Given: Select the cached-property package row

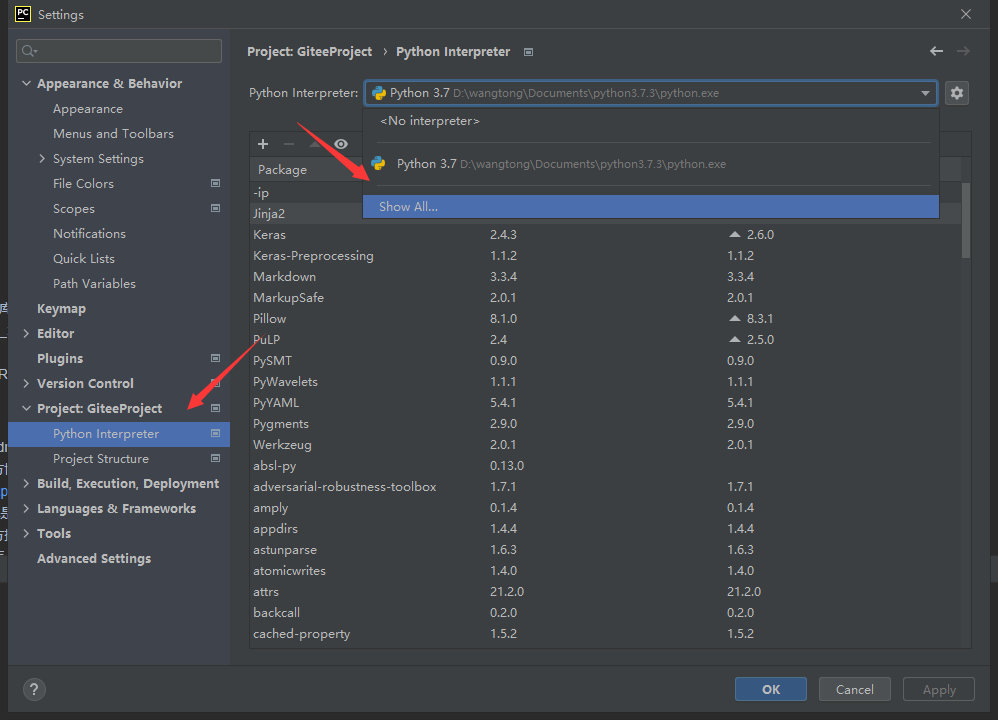Looking at the screenshot, I should click(x=605, y=633).
